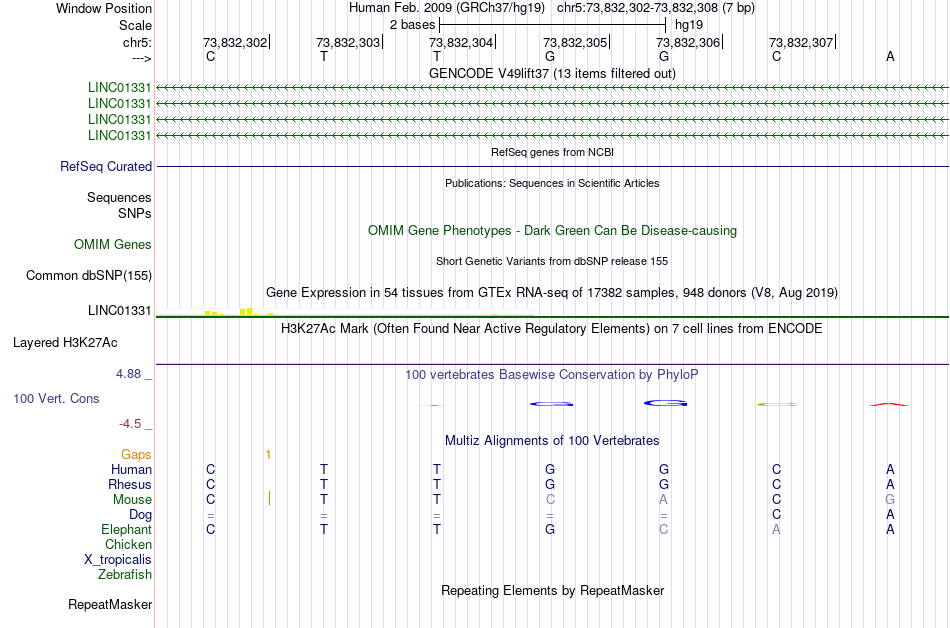Click the genome position header chr5:73,832,302-73,832,308 (7 bp)
The height and width of the screenshot is (628, 950).
[656, 8]
